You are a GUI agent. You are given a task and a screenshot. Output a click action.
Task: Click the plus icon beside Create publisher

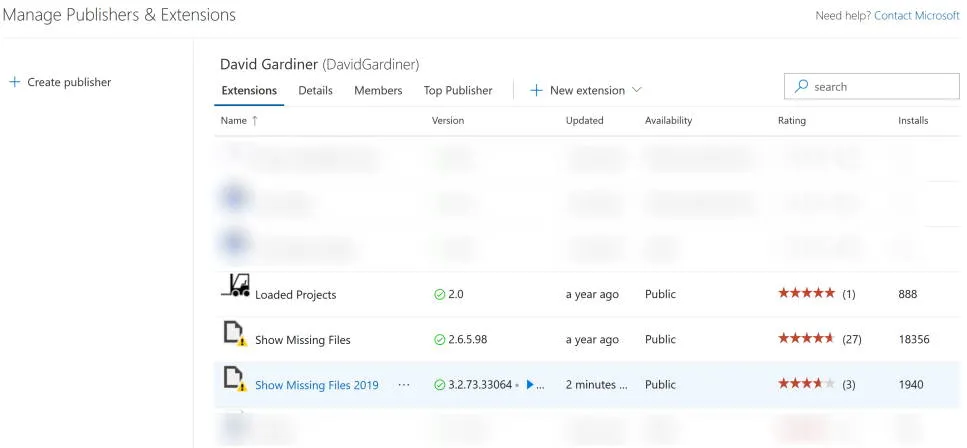pyautogui.click(x=14, y=82)
